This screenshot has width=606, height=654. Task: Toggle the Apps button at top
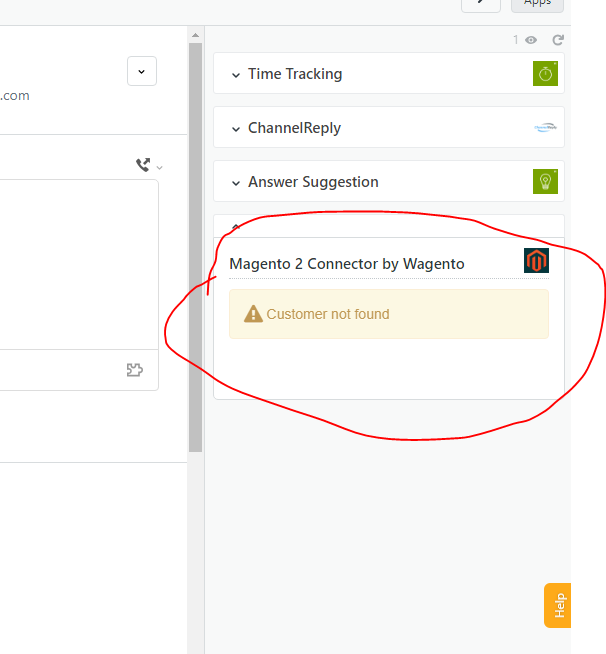click(537, 4)
